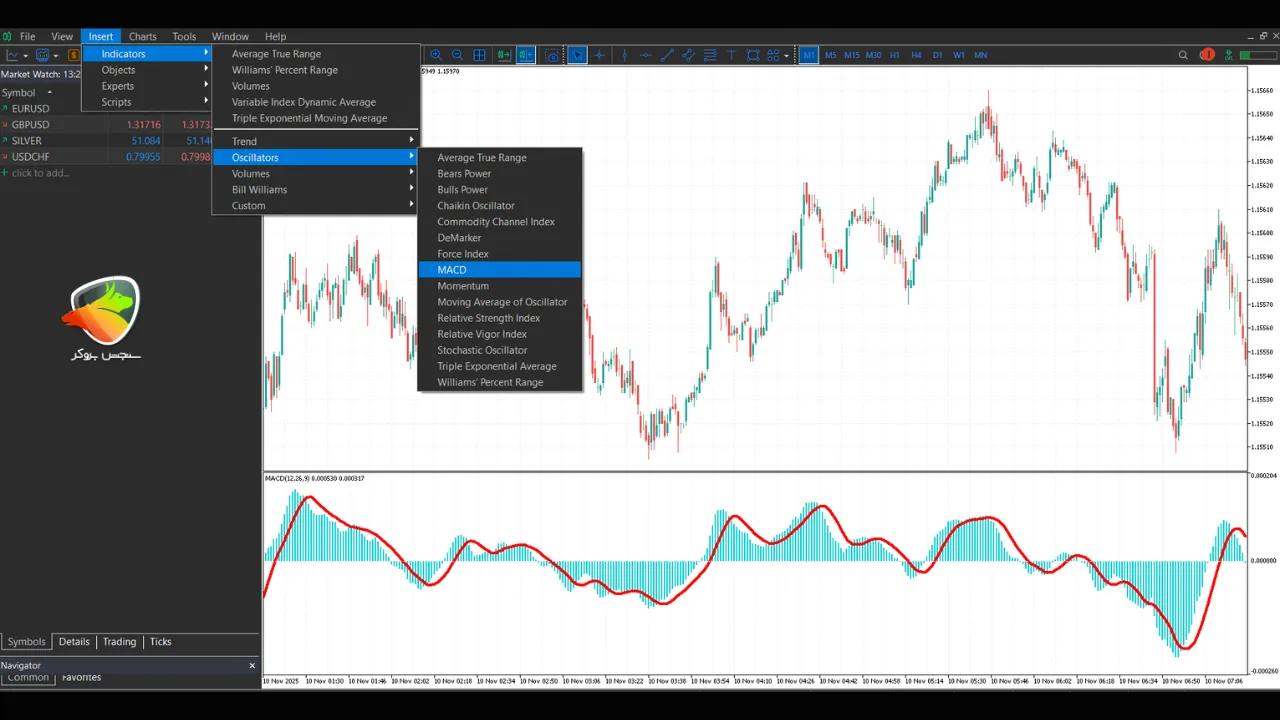Select the GBPUSD row in Market Watch
Image resolution: width=1280 pixels, height=720 pixels.
[30, 125]
